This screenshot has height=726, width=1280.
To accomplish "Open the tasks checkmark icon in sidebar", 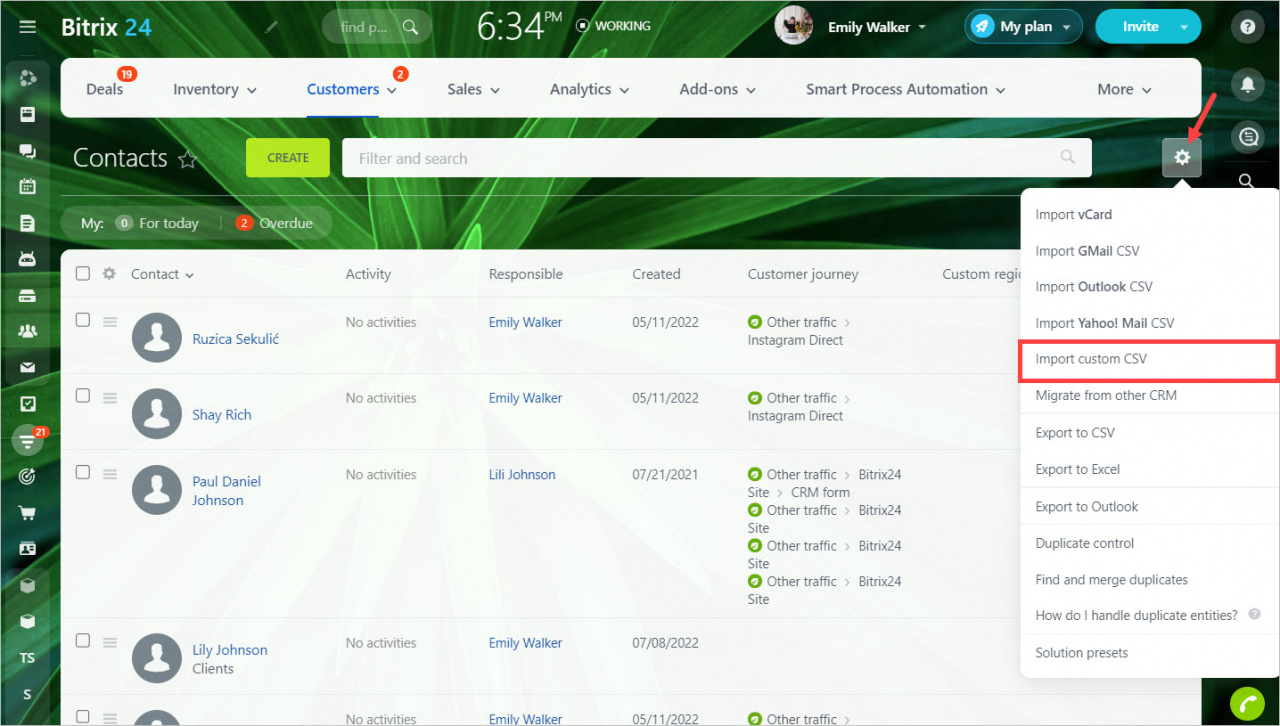I will point(28,404).
